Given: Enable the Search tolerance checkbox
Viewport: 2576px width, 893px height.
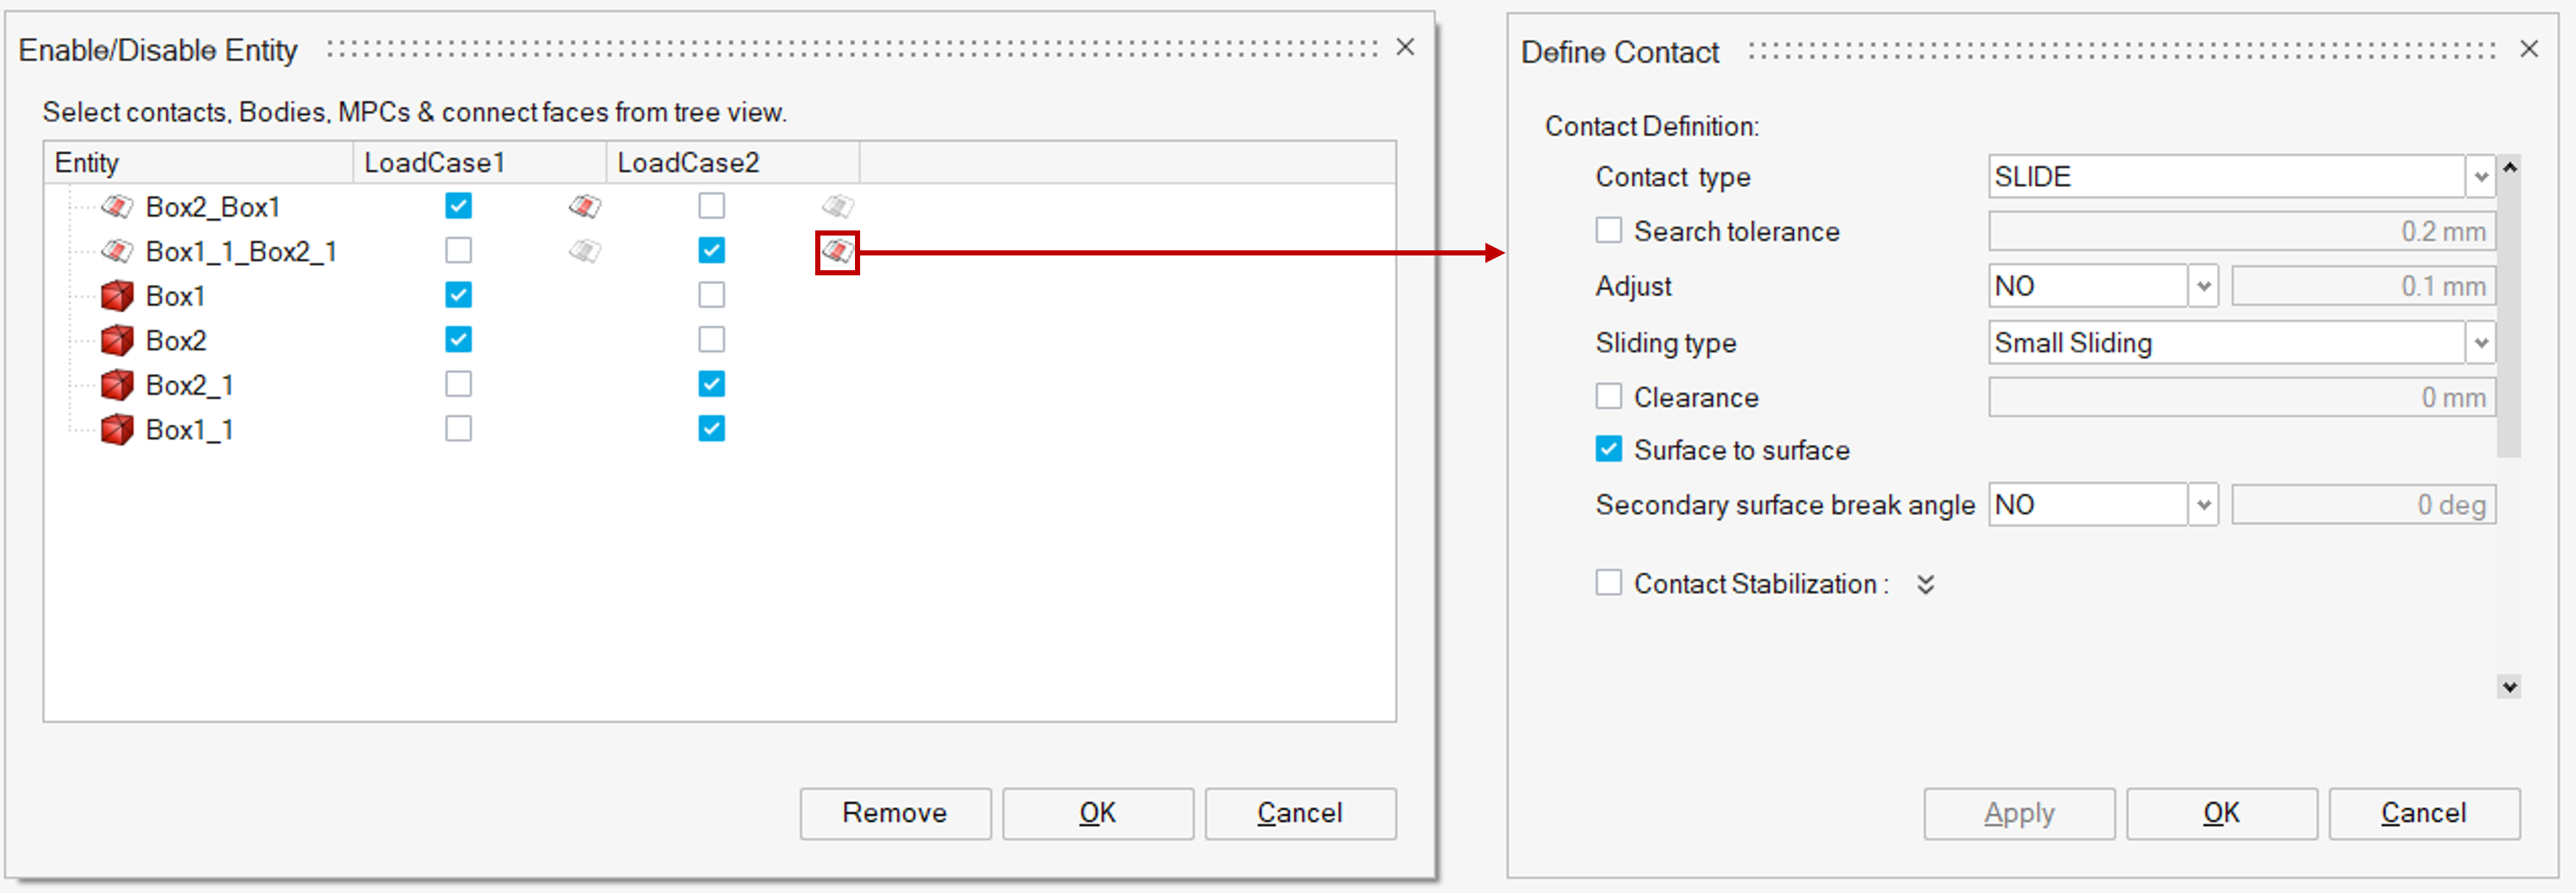Looking at the screenshot, I should tap(1608, 231).
